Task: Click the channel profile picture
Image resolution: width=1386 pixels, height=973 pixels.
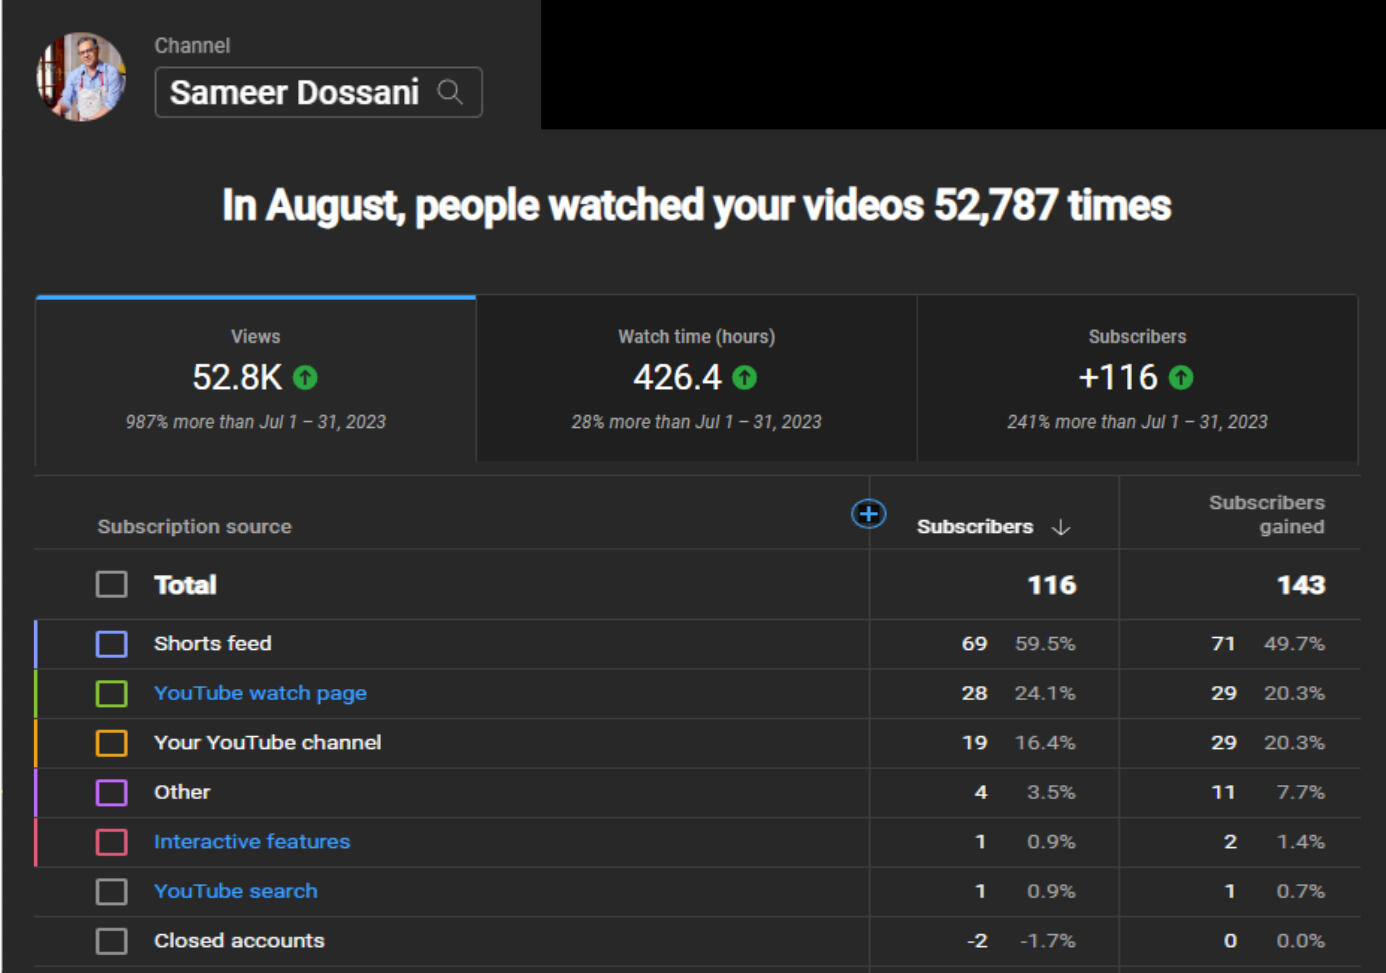Action: (81, 77)
